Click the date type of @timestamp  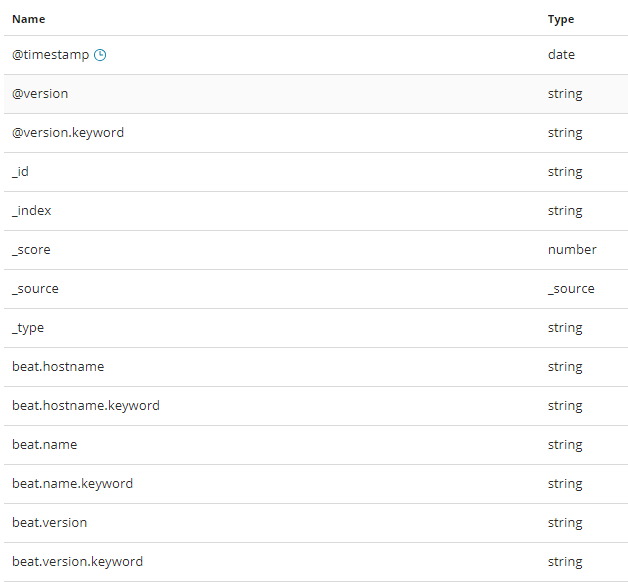tap(561, 55)
